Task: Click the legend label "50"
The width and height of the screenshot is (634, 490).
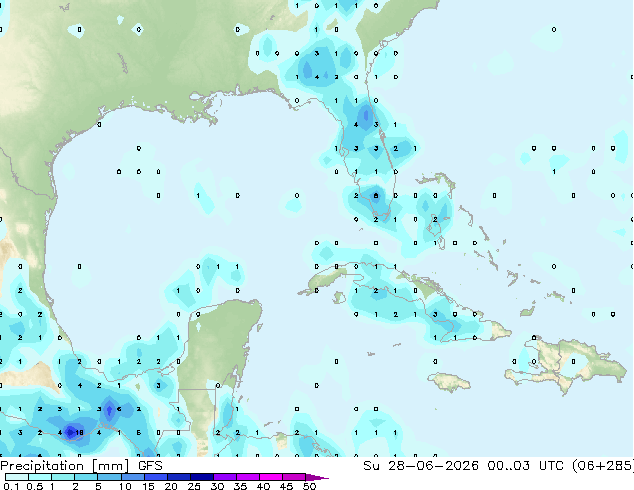Action: tap(309, 486)
